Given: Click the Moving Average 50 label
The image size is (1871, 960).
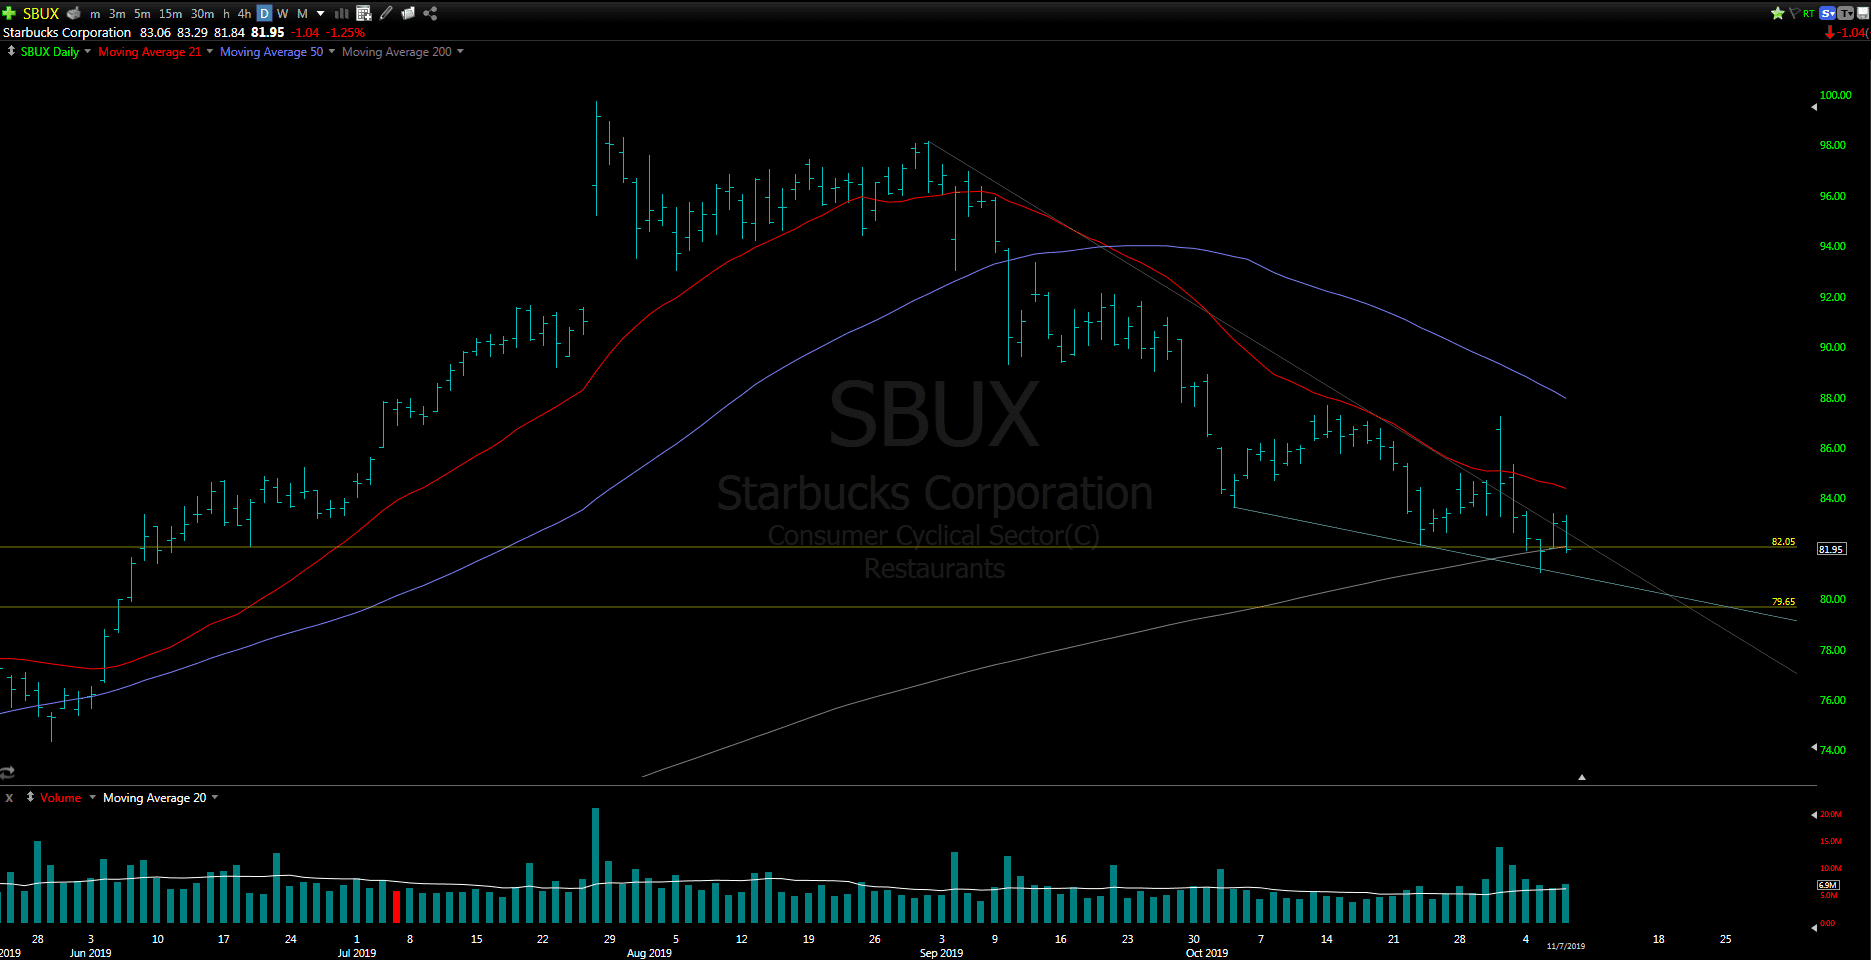Looking at the screenshot, I should pos(271,51).
